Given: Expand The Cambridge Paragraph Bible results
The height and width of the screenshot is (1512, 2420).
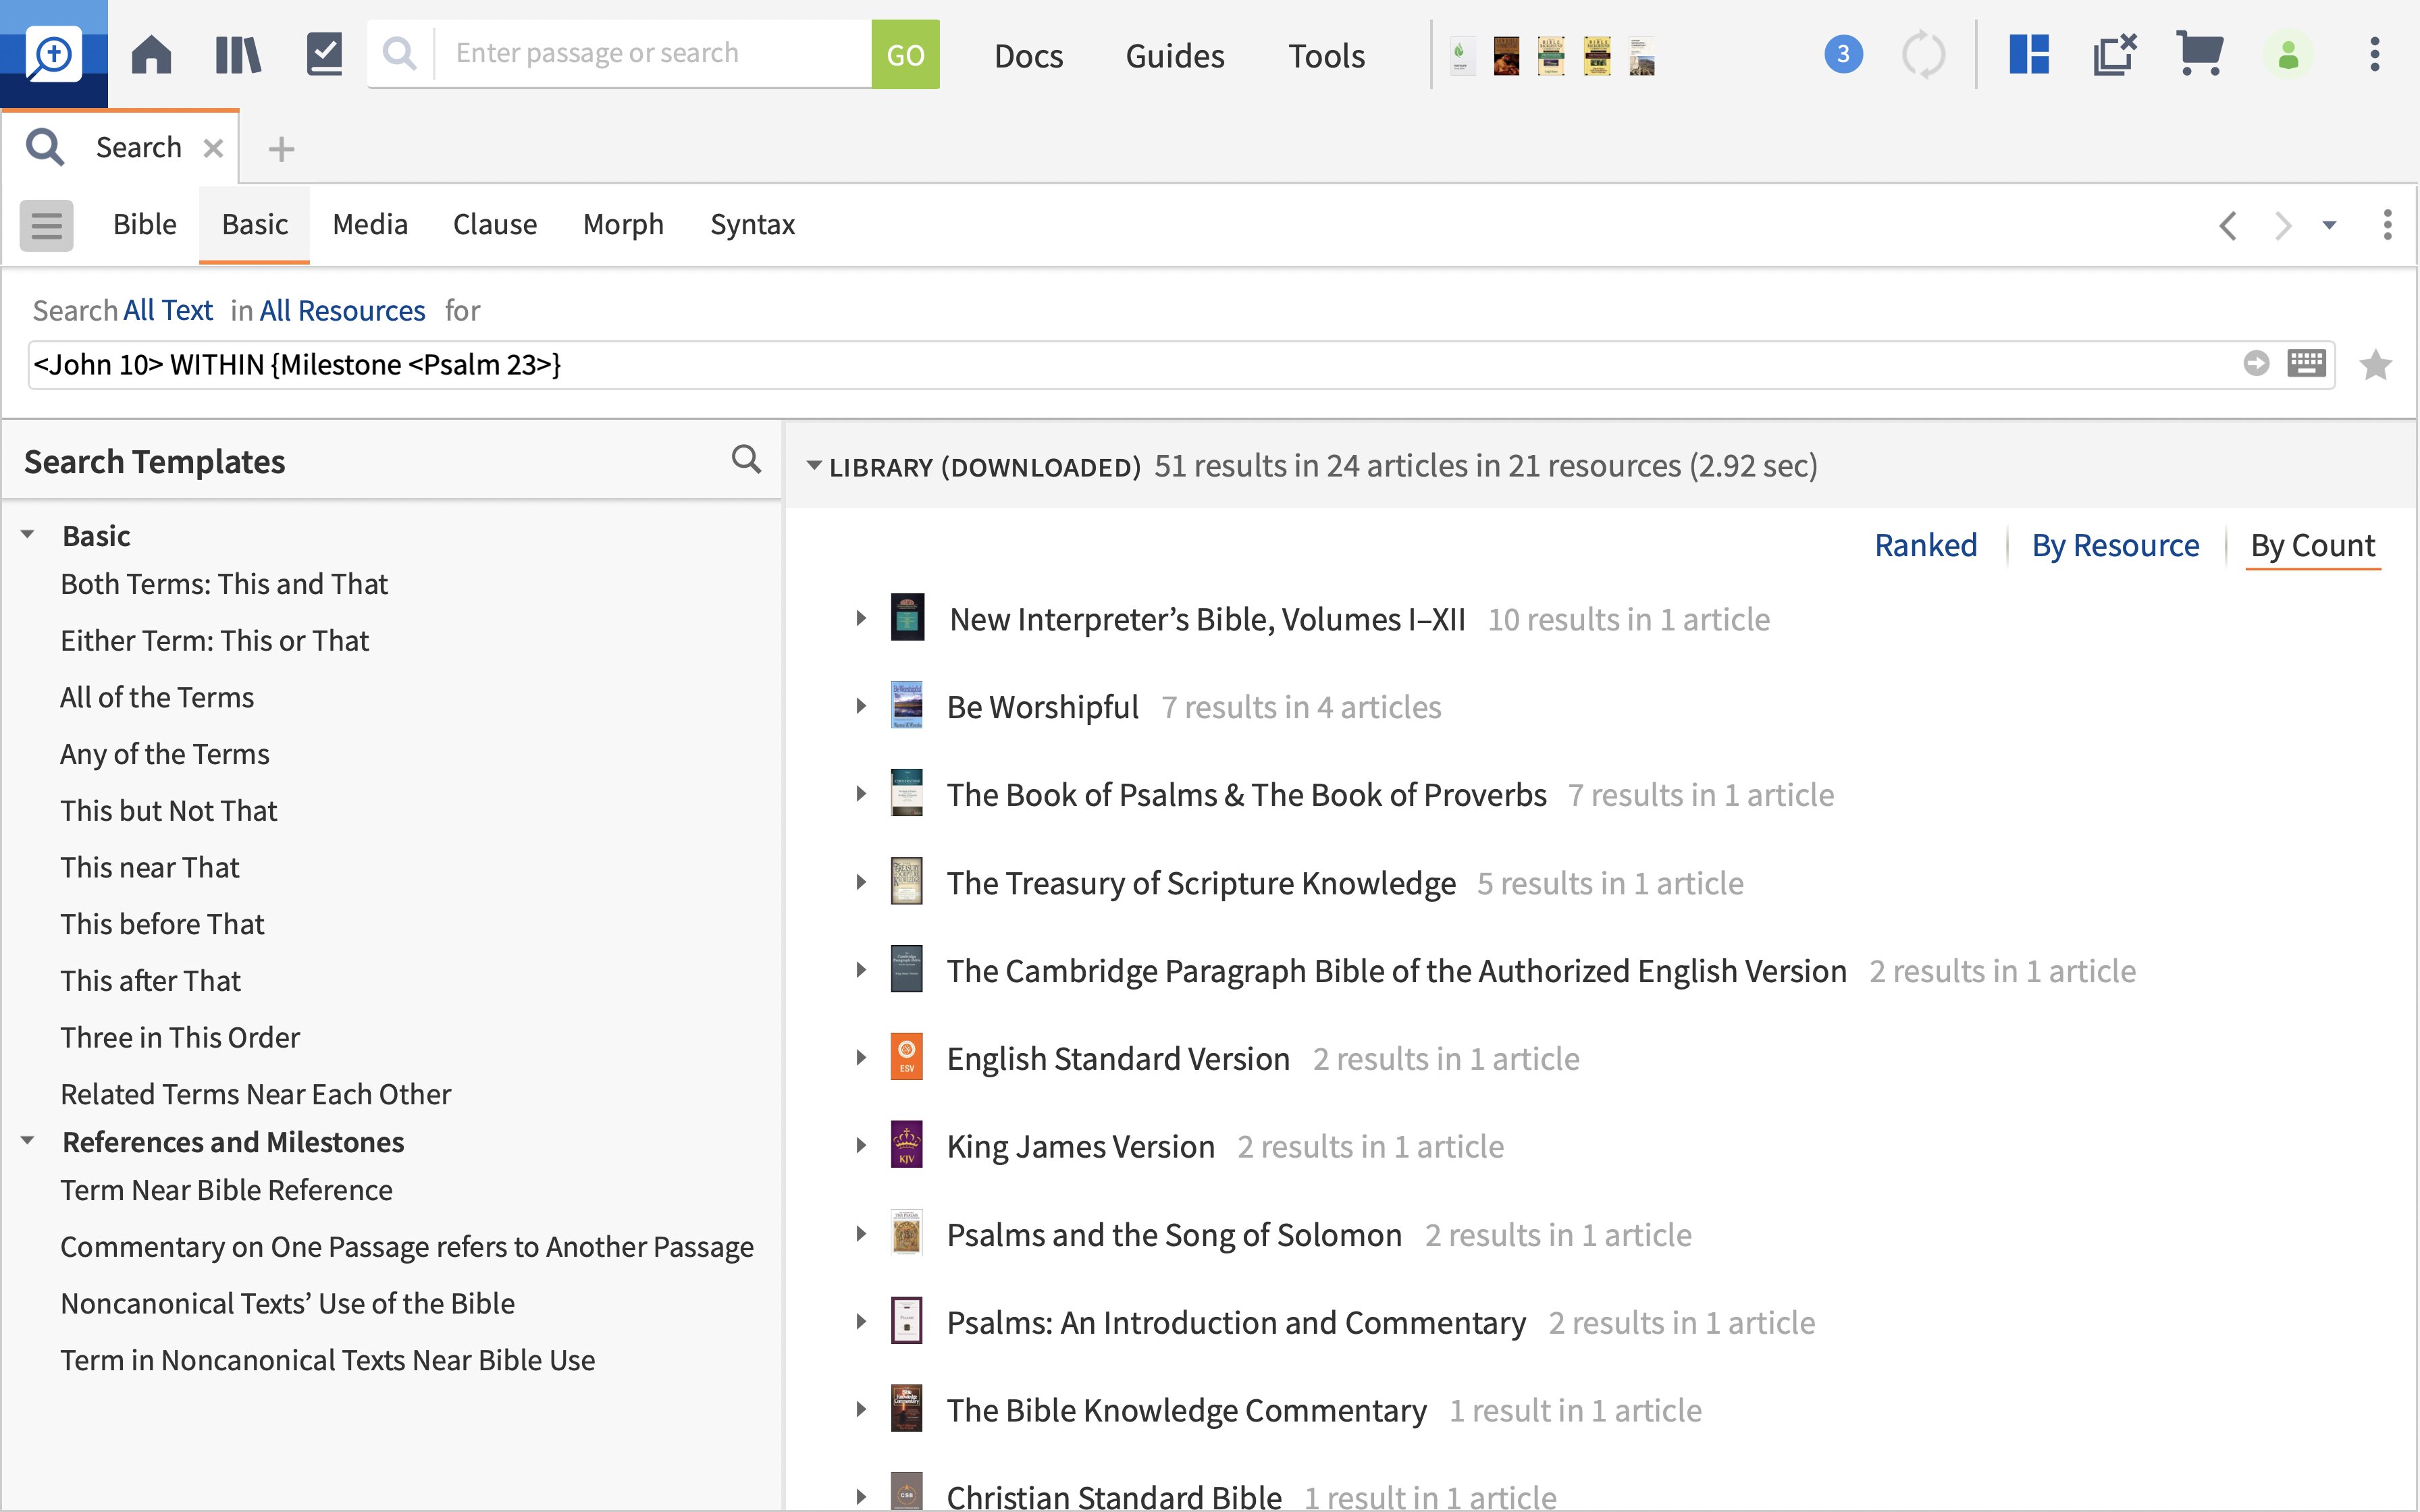Looking at the screenshot, I should point(861,970).
